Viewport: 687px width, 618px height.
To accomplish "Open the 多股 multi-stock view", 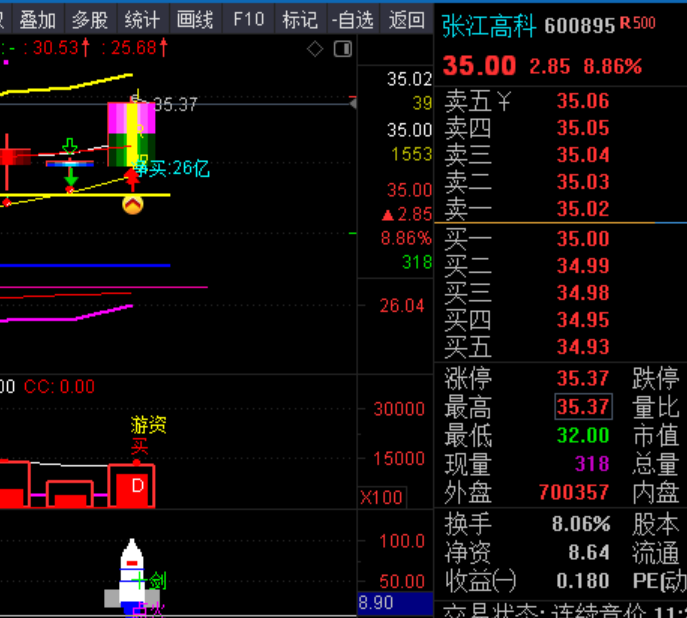I will click(x=90, y=20).
